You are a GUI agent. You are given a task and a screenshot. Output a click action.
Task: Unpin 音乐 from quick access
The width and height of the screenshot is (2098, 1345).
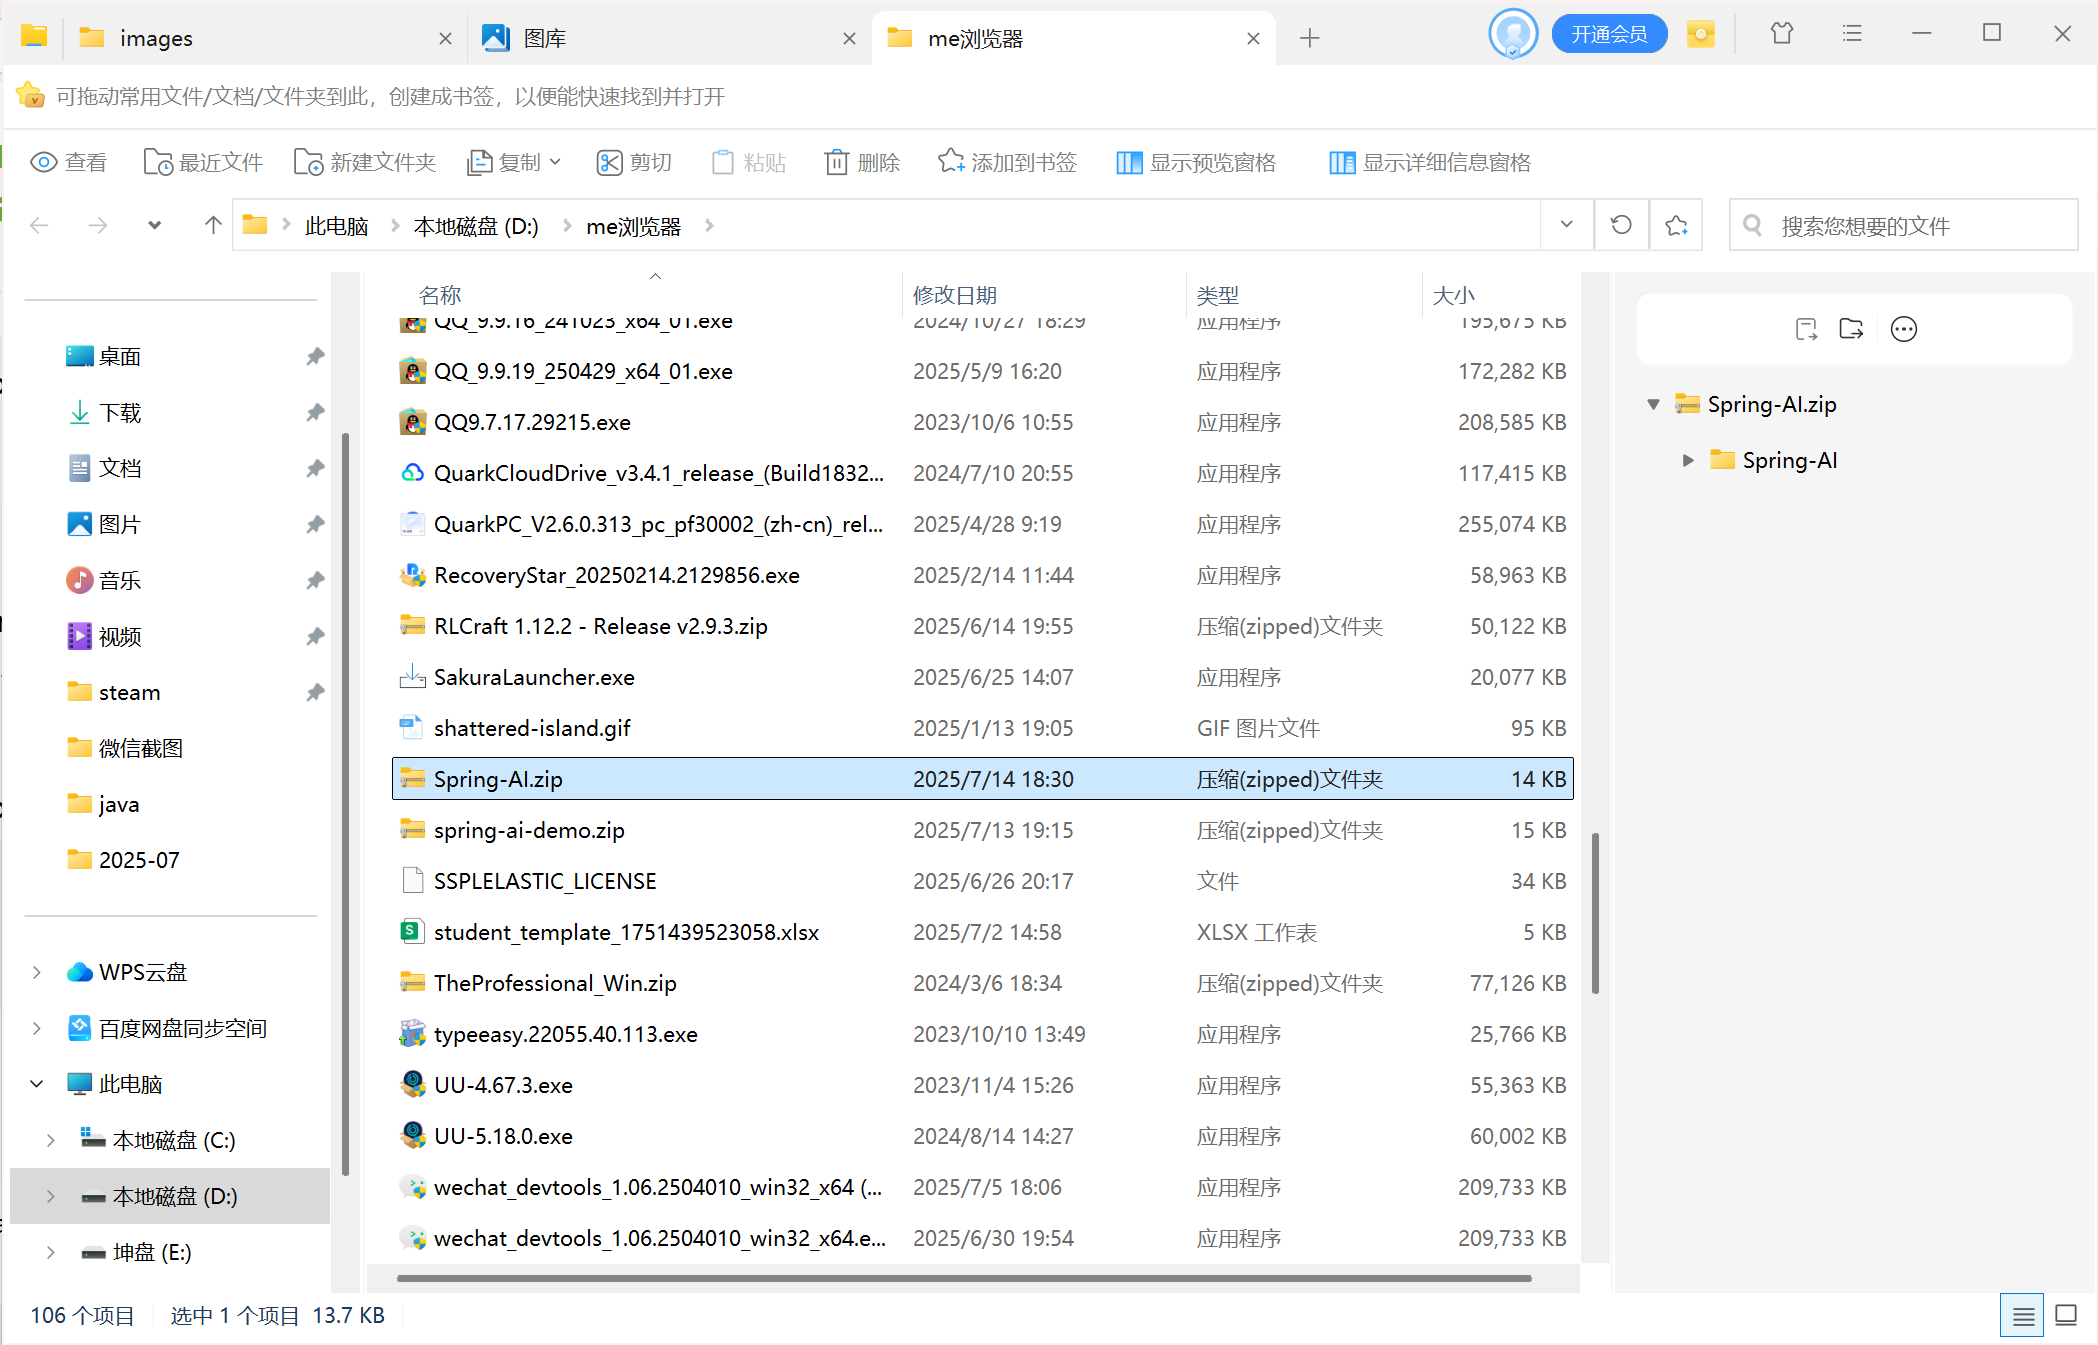tap(315, 580)
